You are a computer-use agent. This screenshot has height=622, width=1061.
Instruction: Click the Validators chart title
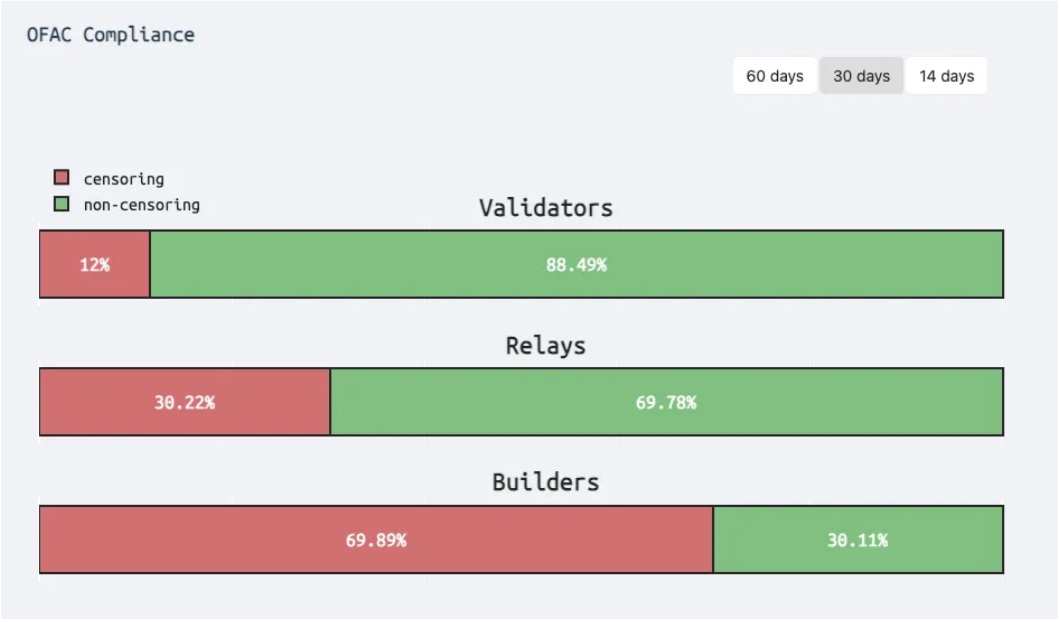coord(545,208)
